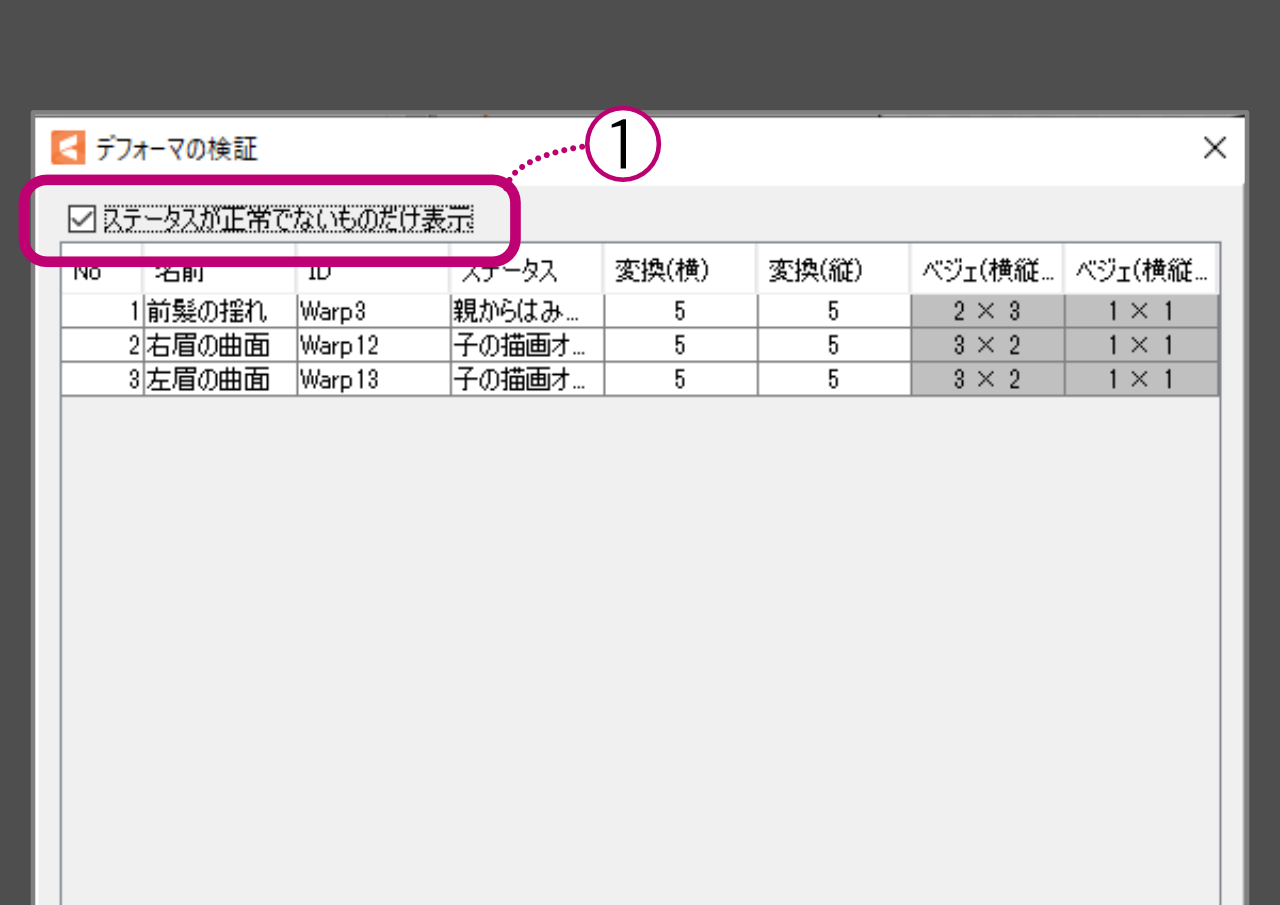
Task: Click the Live2D app icon in title bar
Action: [x=67, y=149]
